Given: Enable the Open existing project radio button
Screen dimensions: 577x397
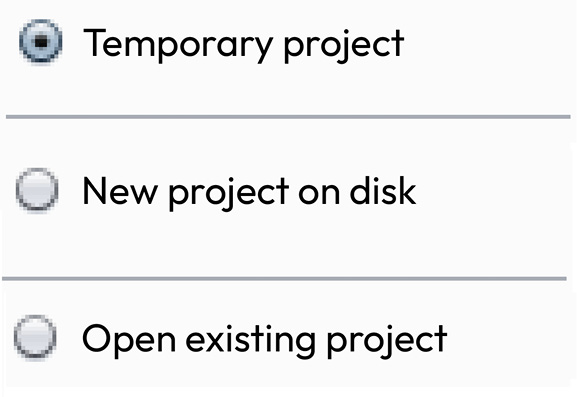Looking at the screenshot, I should [x=35, y=337].
